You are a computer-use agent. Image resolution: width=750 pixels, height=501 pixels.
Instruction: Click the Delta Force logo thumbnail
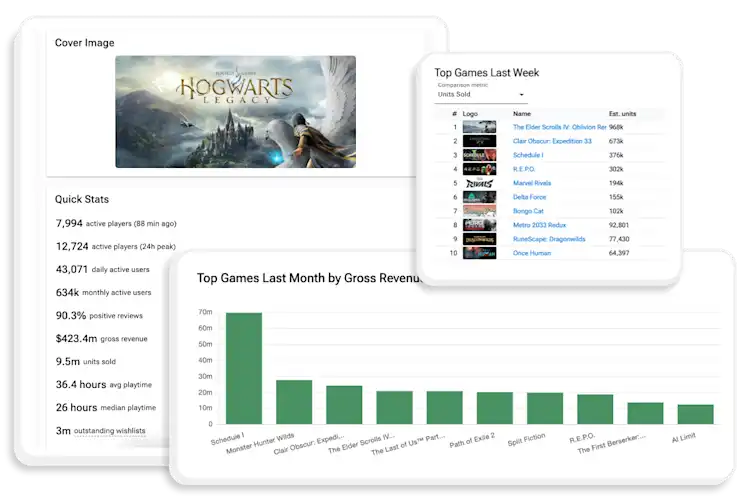479,197
